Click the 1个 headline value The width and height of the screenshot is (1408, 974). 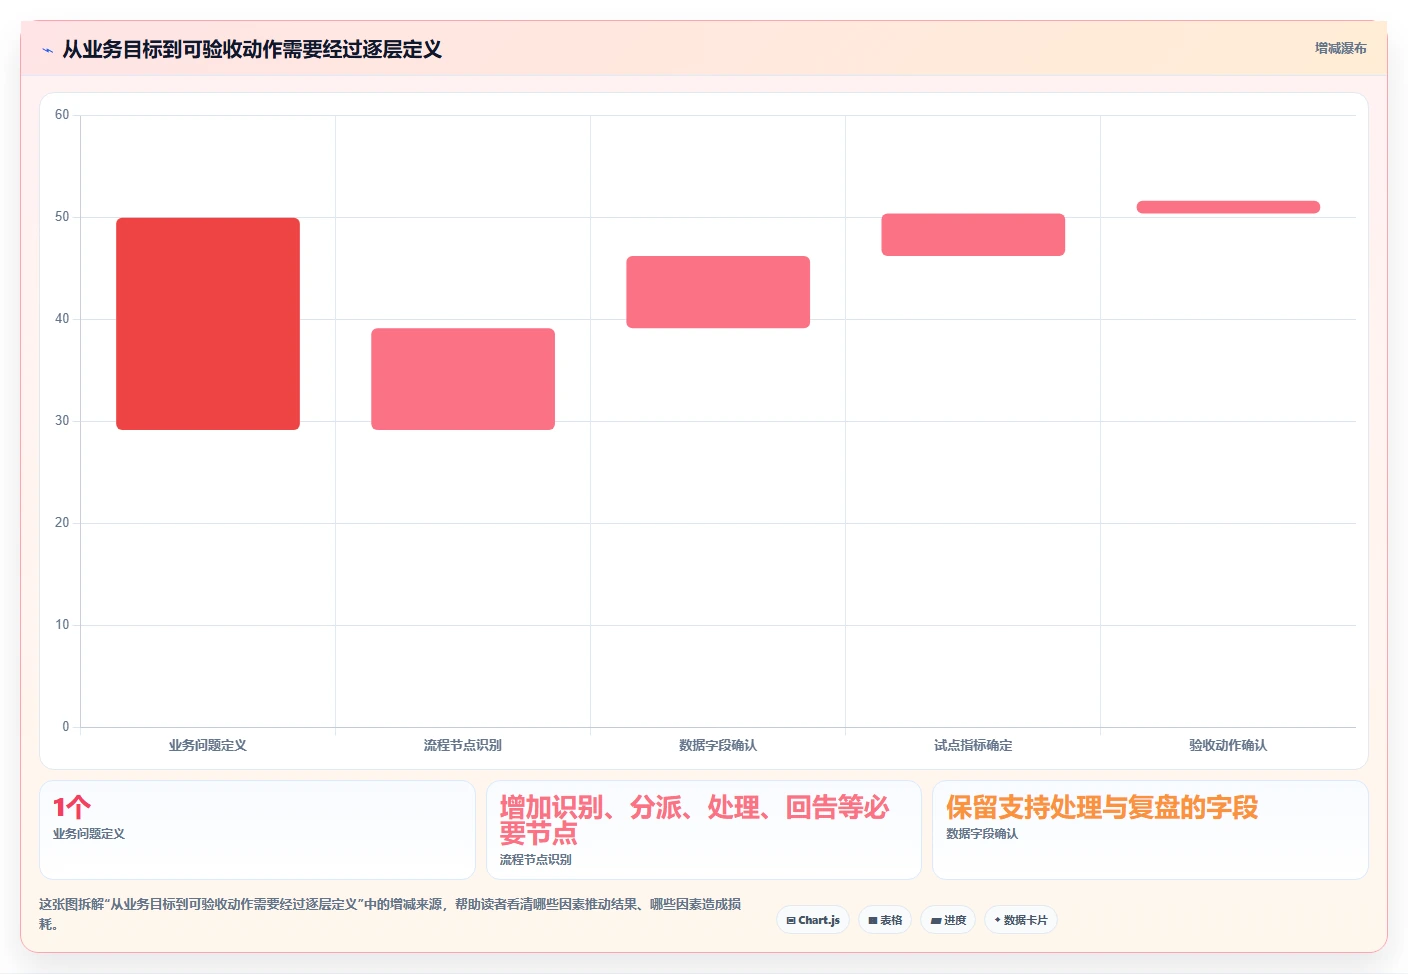point(72,807)
